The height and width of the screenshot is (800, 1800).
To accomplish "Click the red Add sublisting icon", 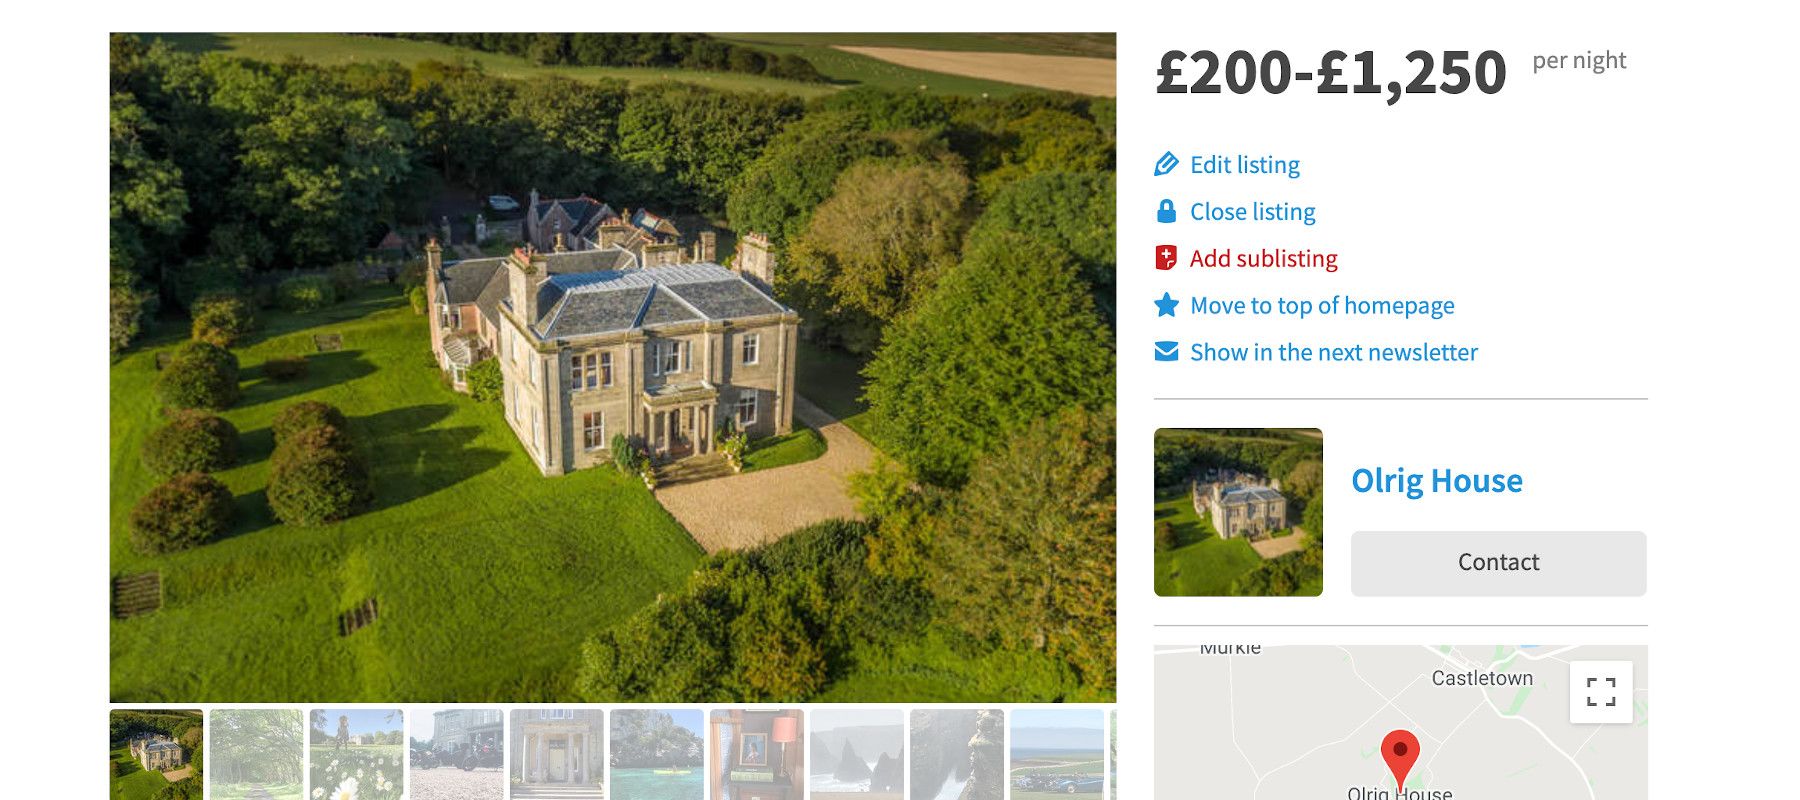I will [1166, 258].
